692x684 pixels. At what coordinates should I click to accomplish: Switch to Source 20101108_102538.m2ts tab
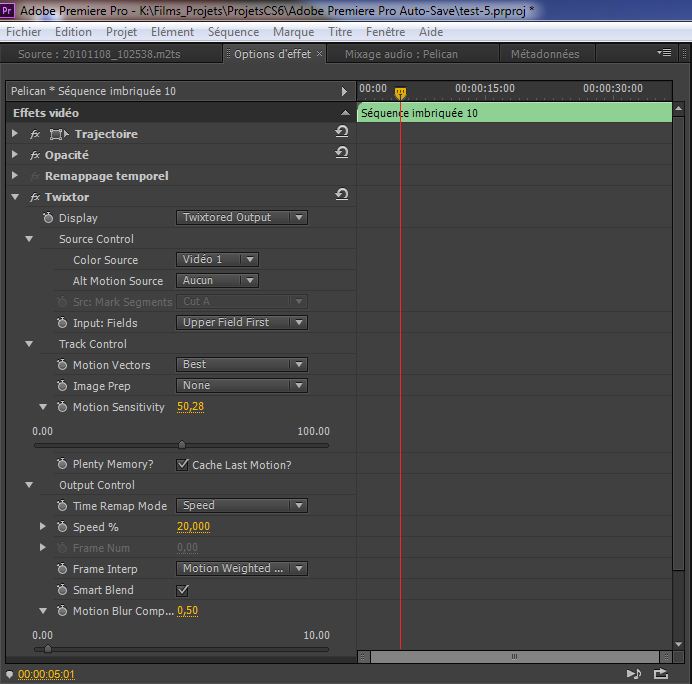99,54
